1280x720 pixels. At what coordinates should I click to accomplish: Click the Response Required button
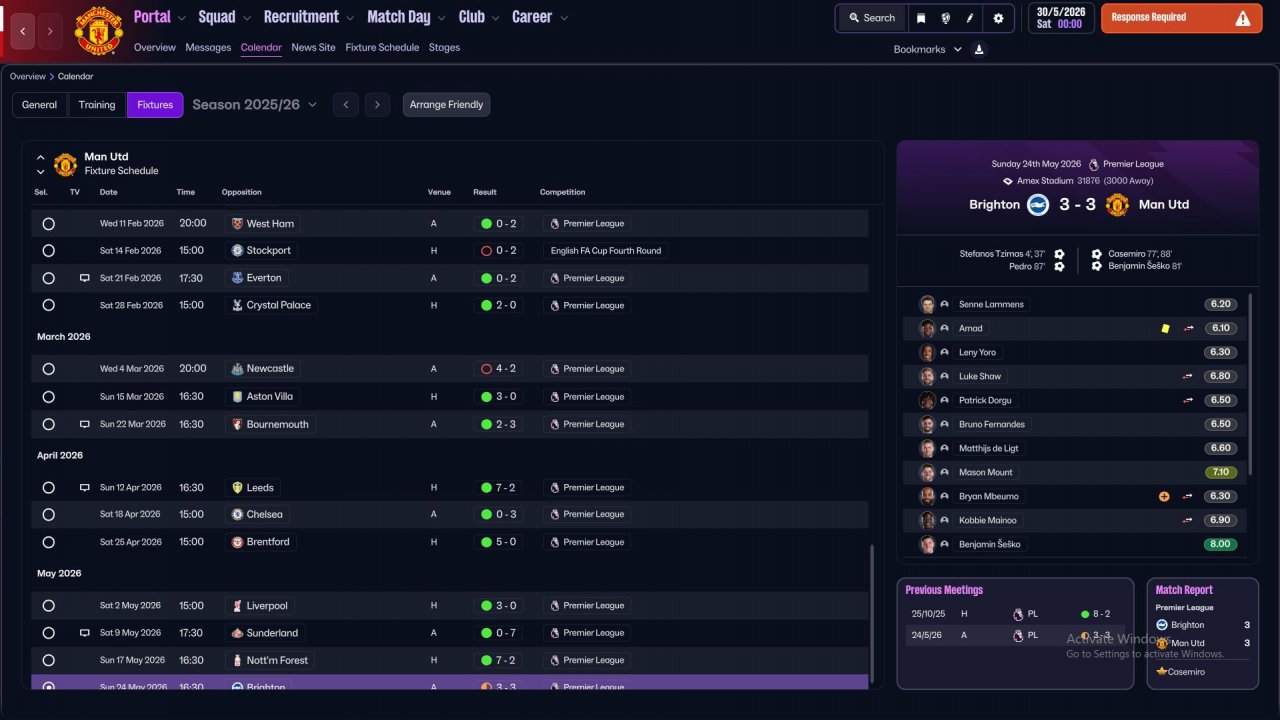point(1181,18)
